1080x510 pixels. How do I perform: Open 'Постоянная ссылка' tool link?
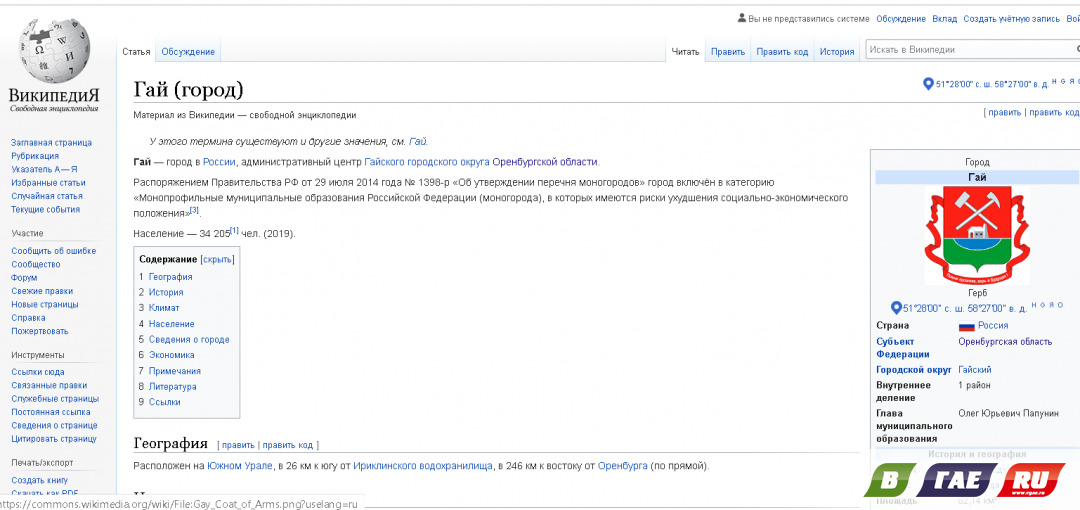[x=50, y=412]
